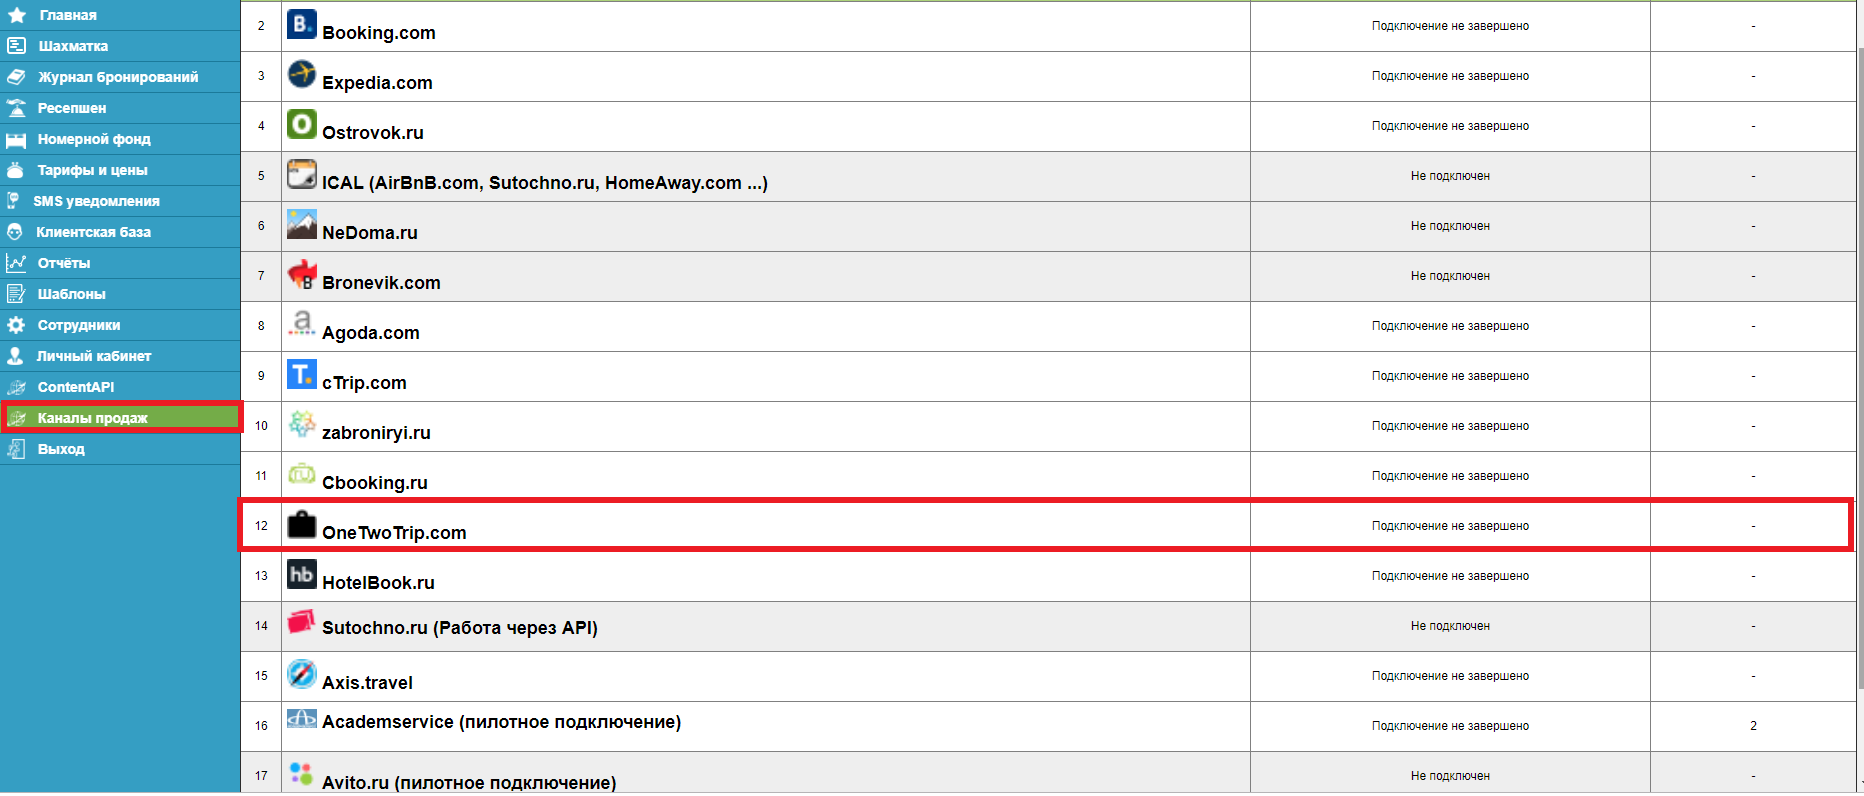Image resolution: width=1864 pixels, height=796 pixels.
Task: Open the Cbooking.ru channel link
Action: 375,483
